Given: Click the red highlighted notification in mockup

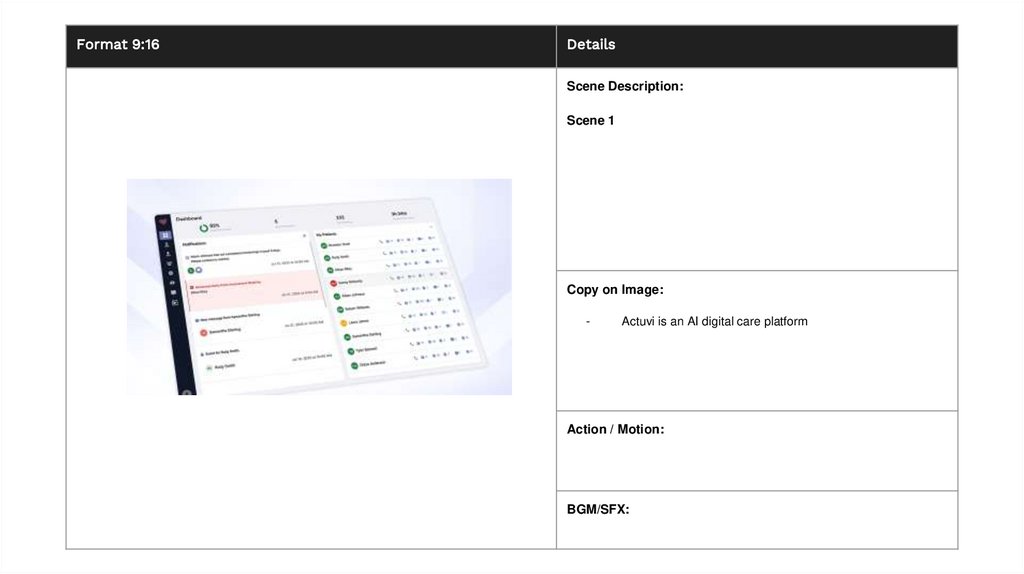Looking at the screenshot, I should click(x=255, y=290).
